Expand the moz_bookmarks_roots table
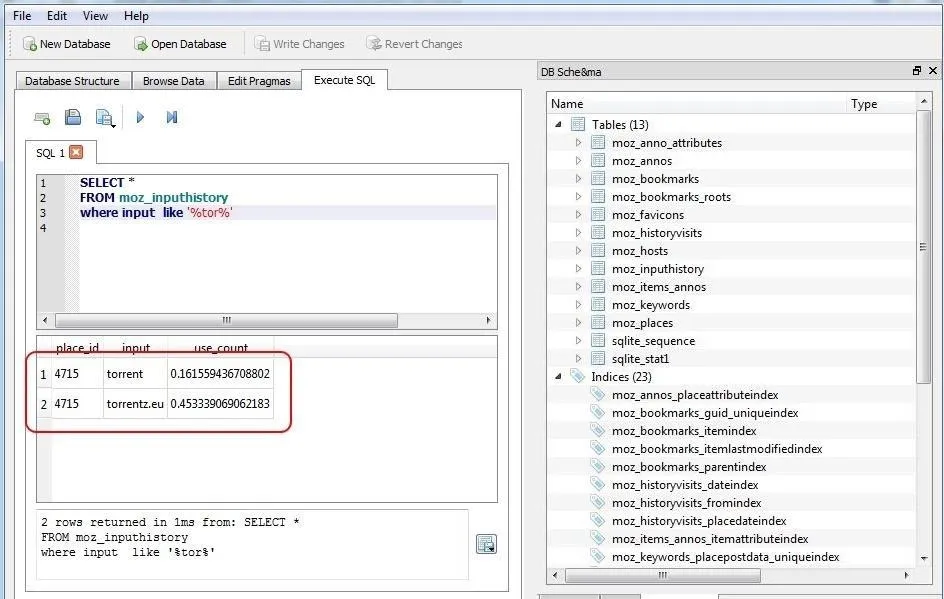This screenshot has height=599, width=944. [x=579, y=197]
